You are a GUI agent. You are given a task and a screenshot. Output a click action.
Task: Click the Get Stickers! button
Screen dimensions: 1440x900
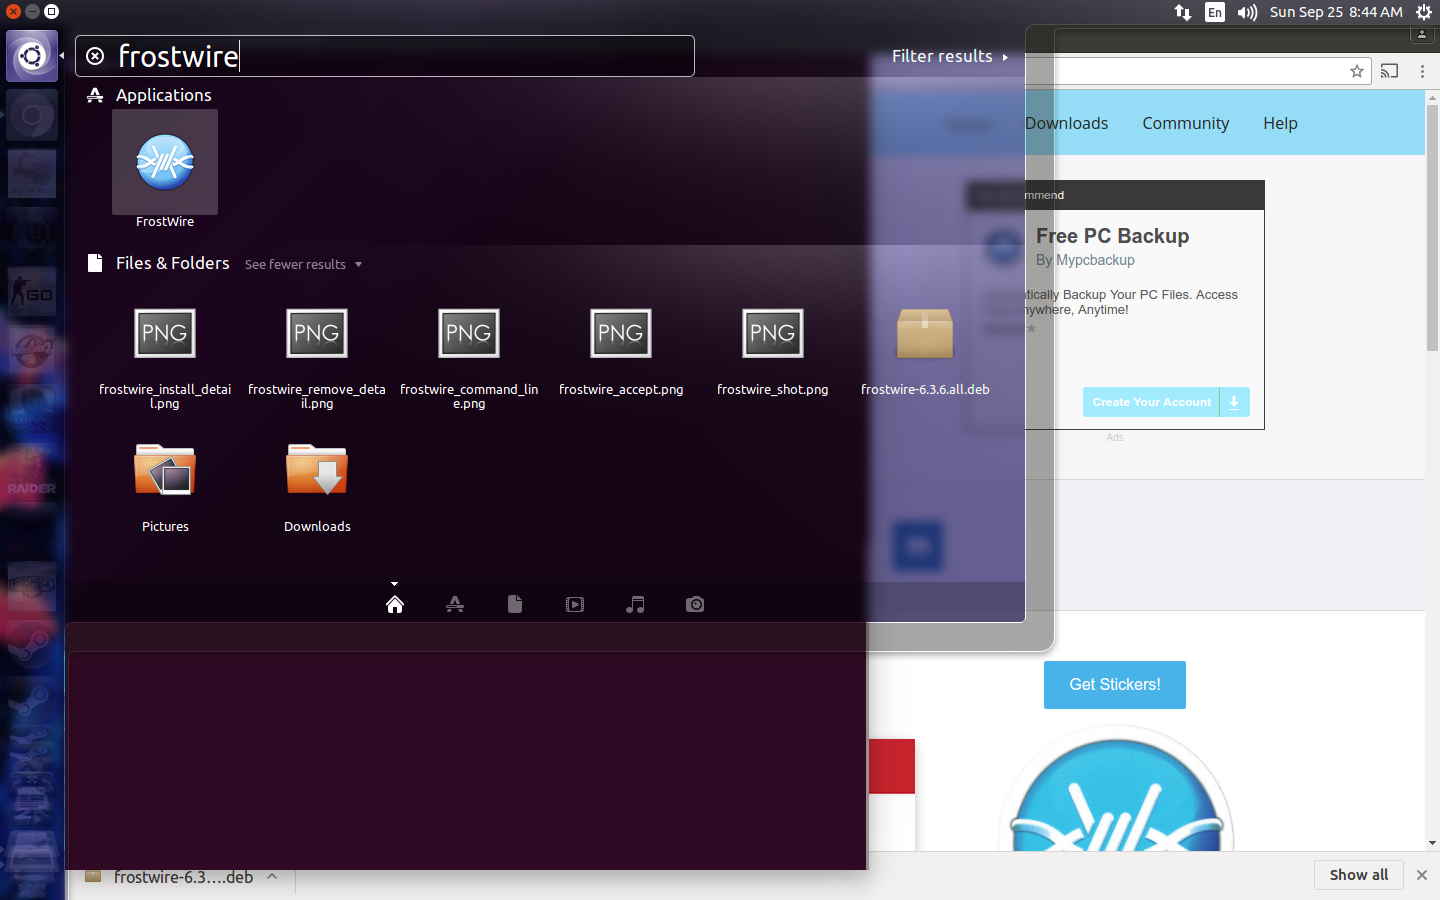click(x=1115, y=685)
